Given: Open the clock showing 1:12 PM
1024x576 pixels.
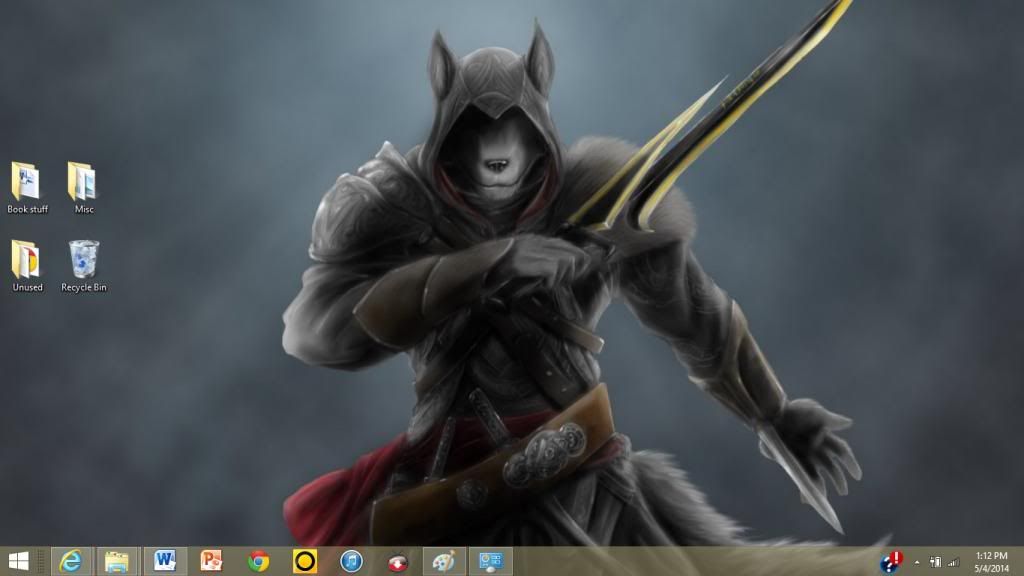Looking at the screenshot, I should coord(991,562).
